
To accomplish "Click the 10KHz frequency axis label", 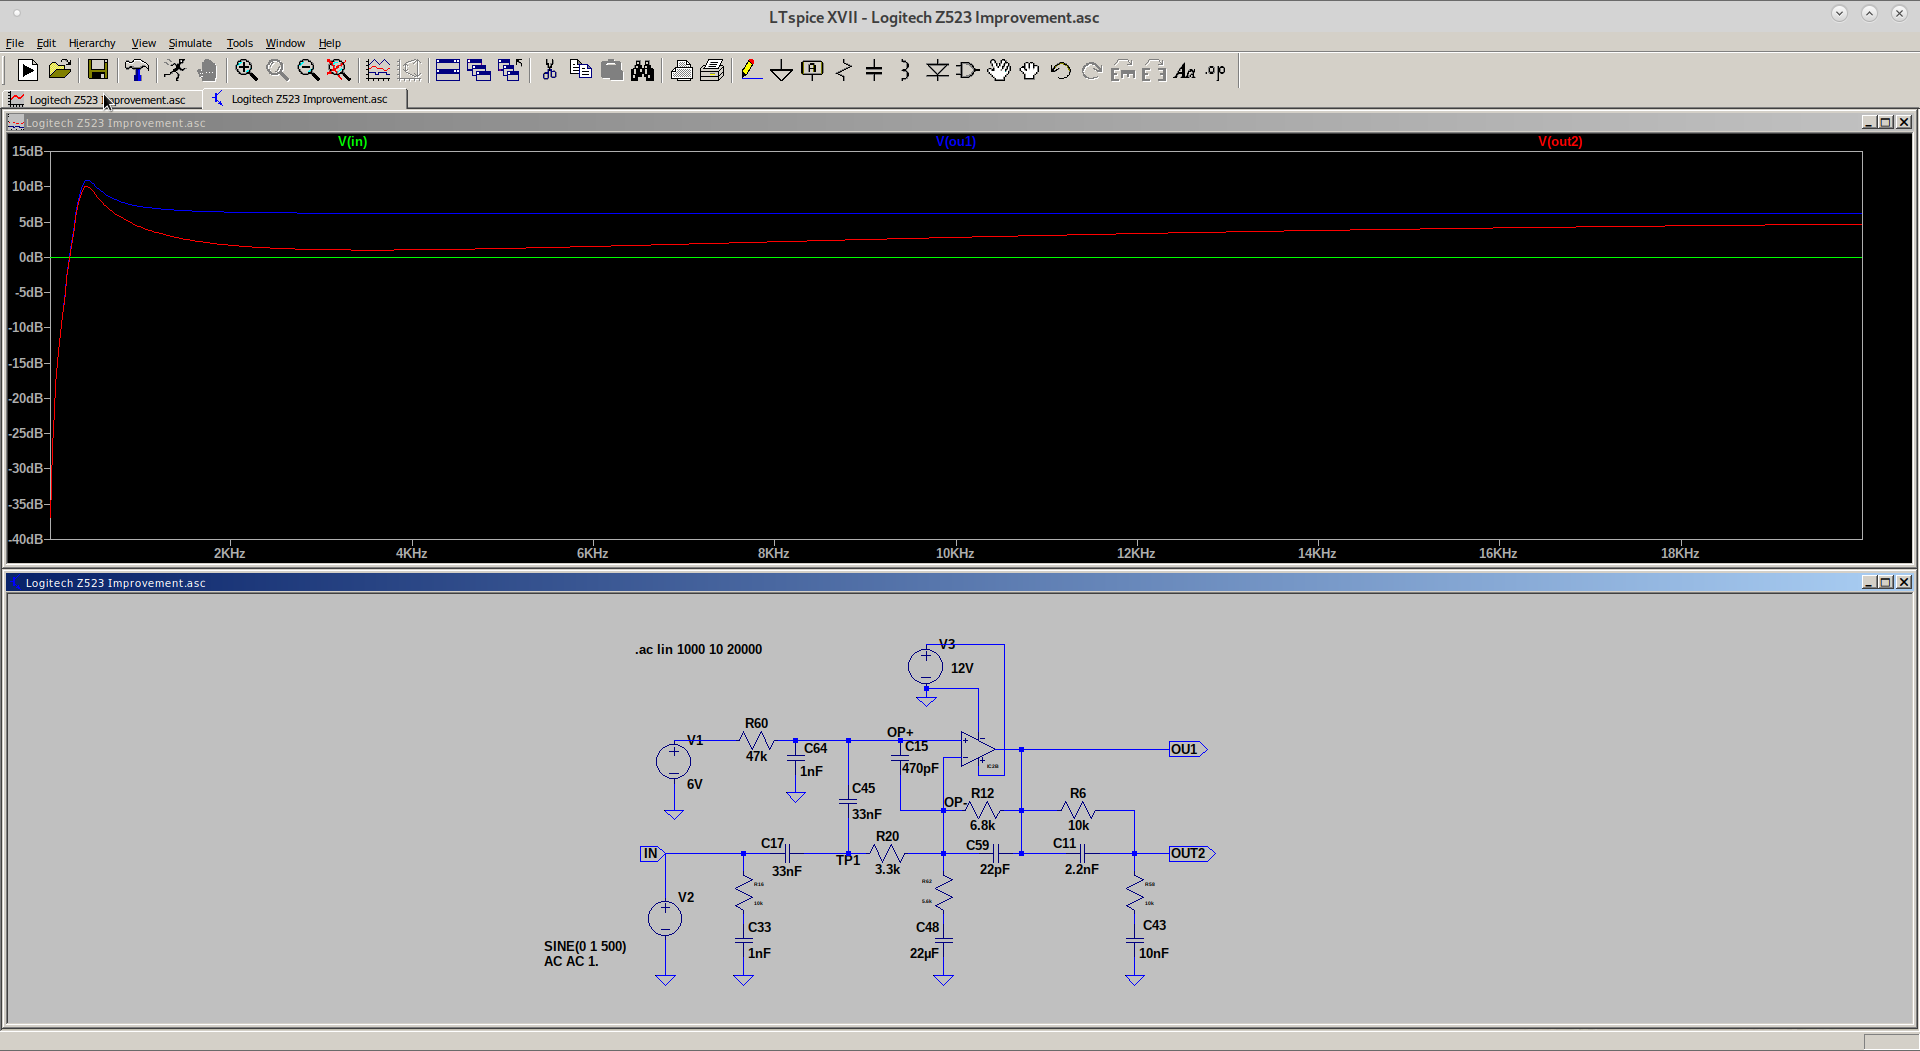I will click(955, 553).
